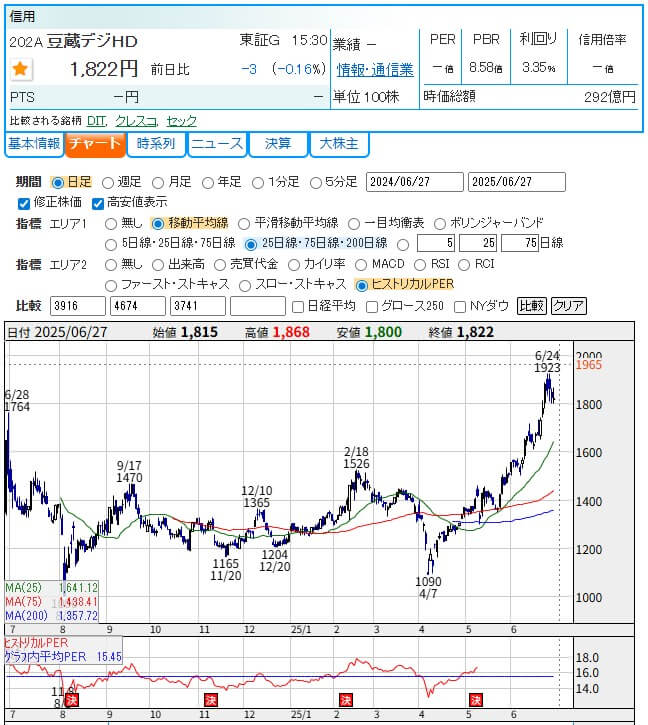Select スロー・ストキャス indicator
The width and height of the screenshot is (648, 725).
click(245, 286)
